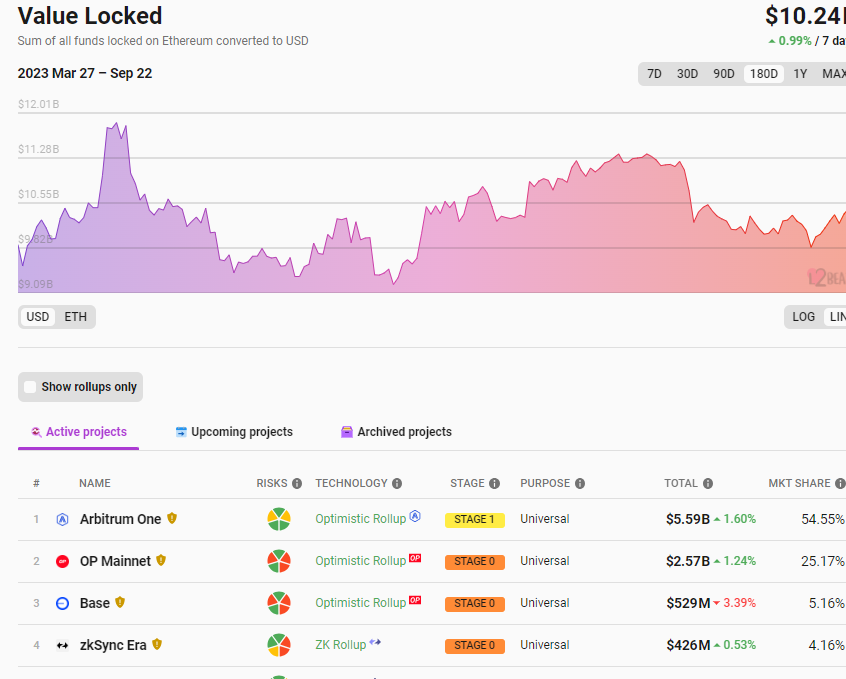
Task: Open the Upcoming projects tab
Action: tap(234, 432)
